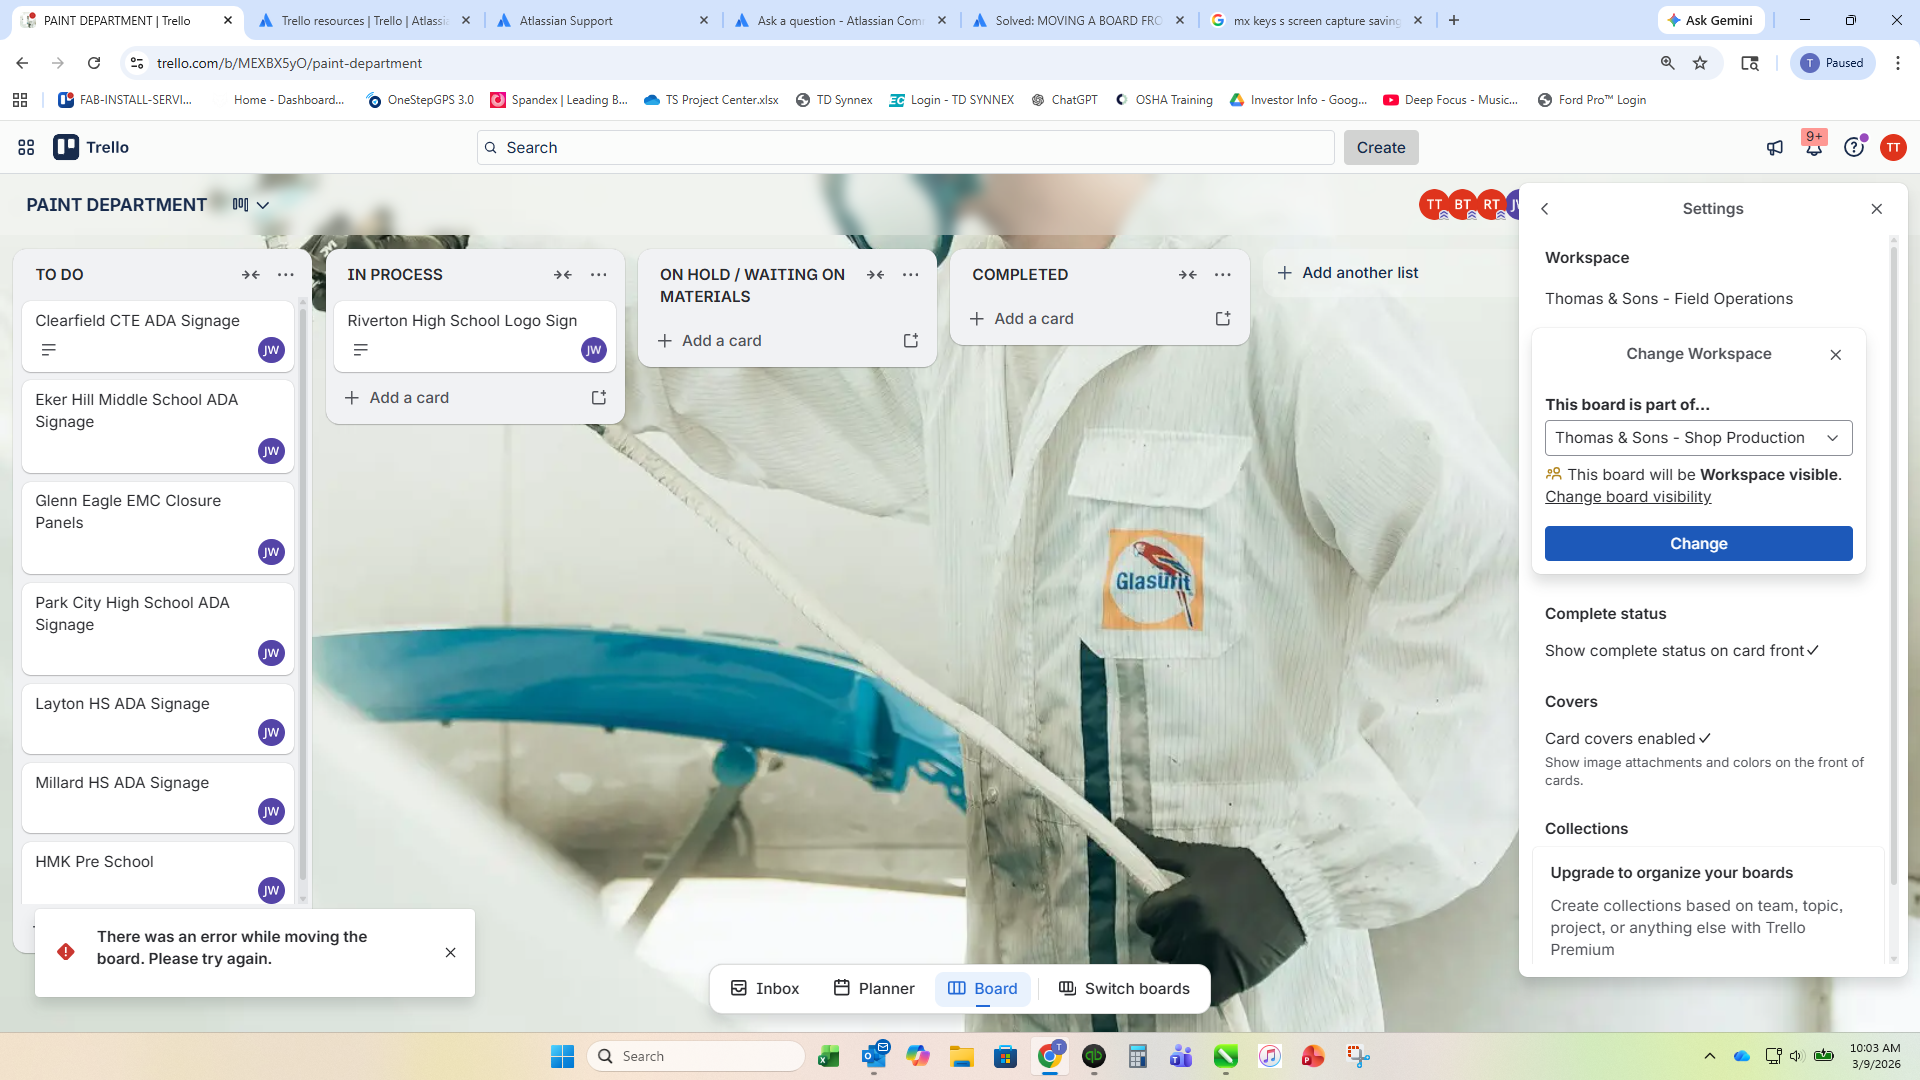The width and height of the screenshot is (1920, 1080).
Task: Open the help question mark icon
Action: [x=1854, y=148]
